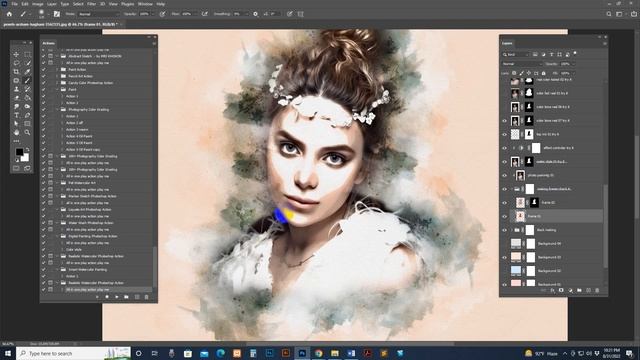Add layer style fx icon
Screen dimensions: 640x360
[x=552, y=290]
